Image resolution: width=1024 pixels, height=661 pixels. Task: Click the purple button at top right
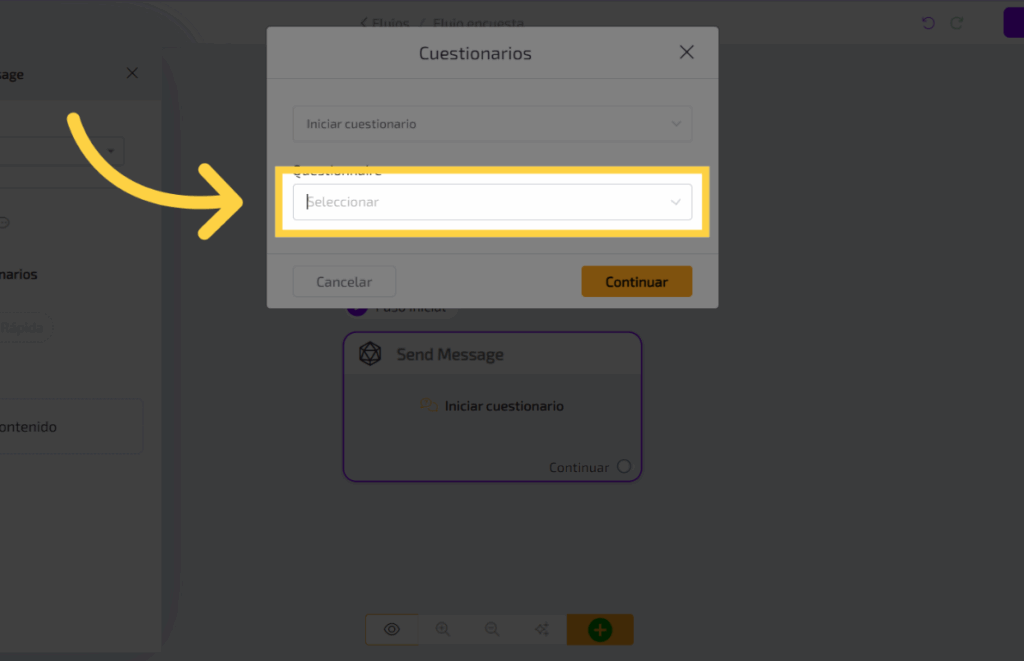pos(1013,23)
